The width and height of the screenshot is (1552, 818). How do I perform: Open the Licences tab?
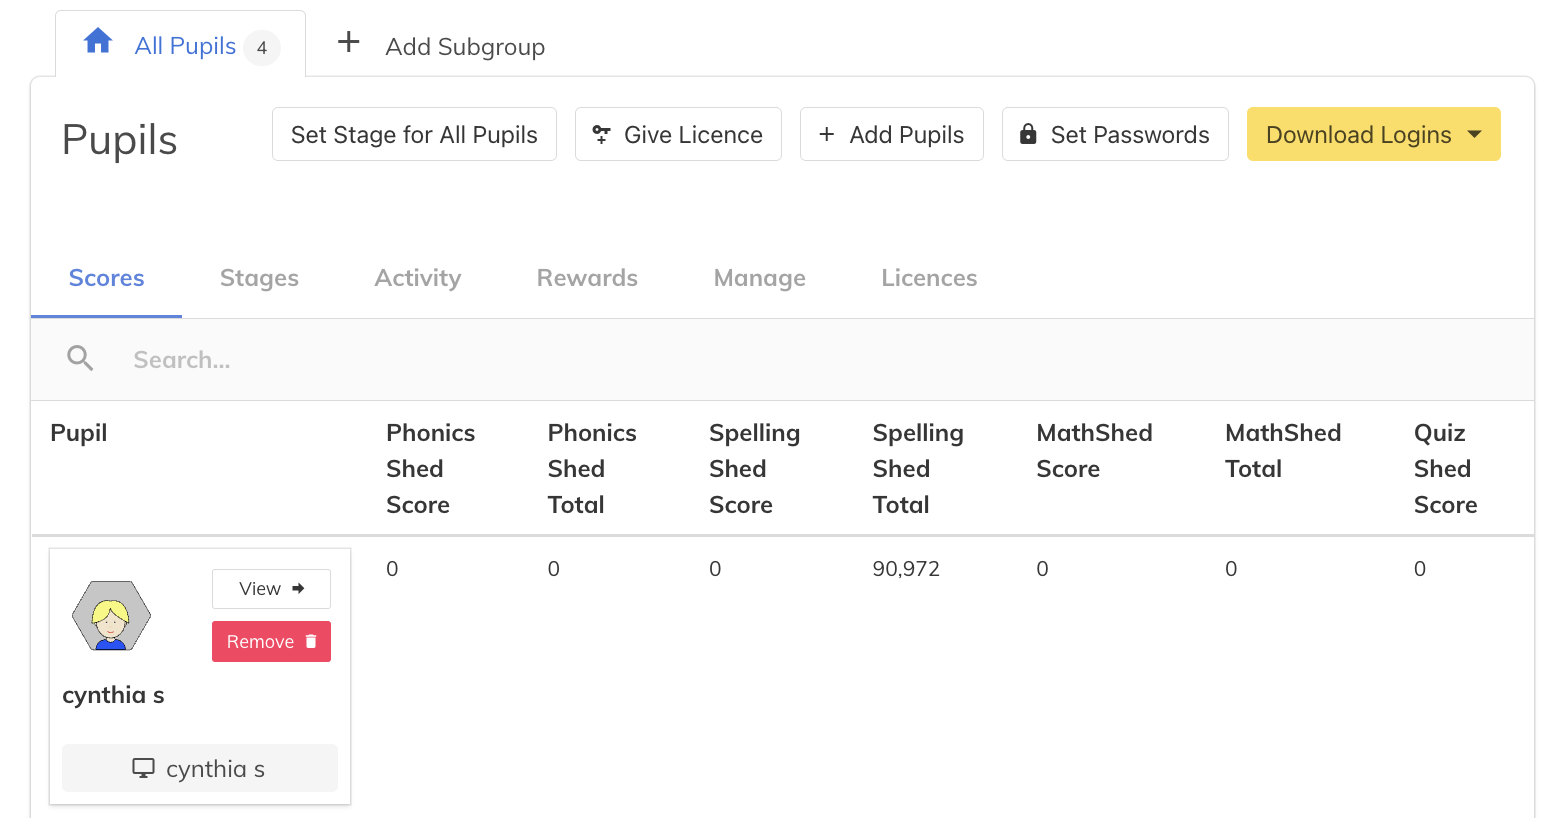[x=929, y=278]
